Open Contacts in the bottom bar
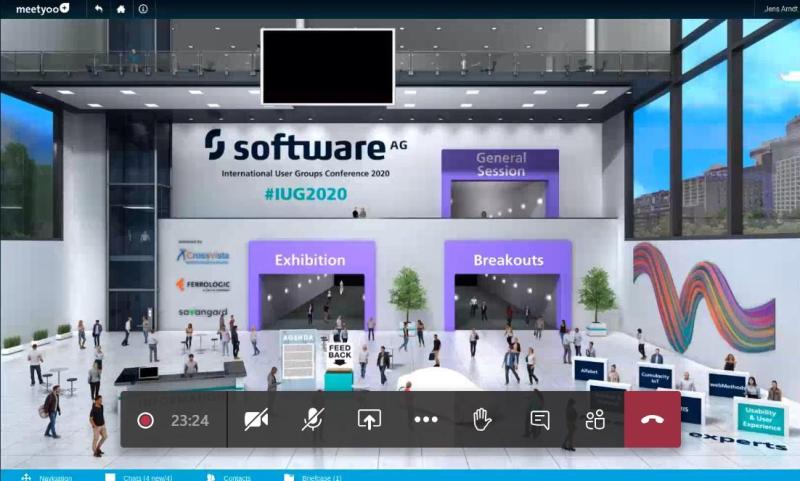The height and width of the screenshot is (481, 800). (x=237, y=477)
